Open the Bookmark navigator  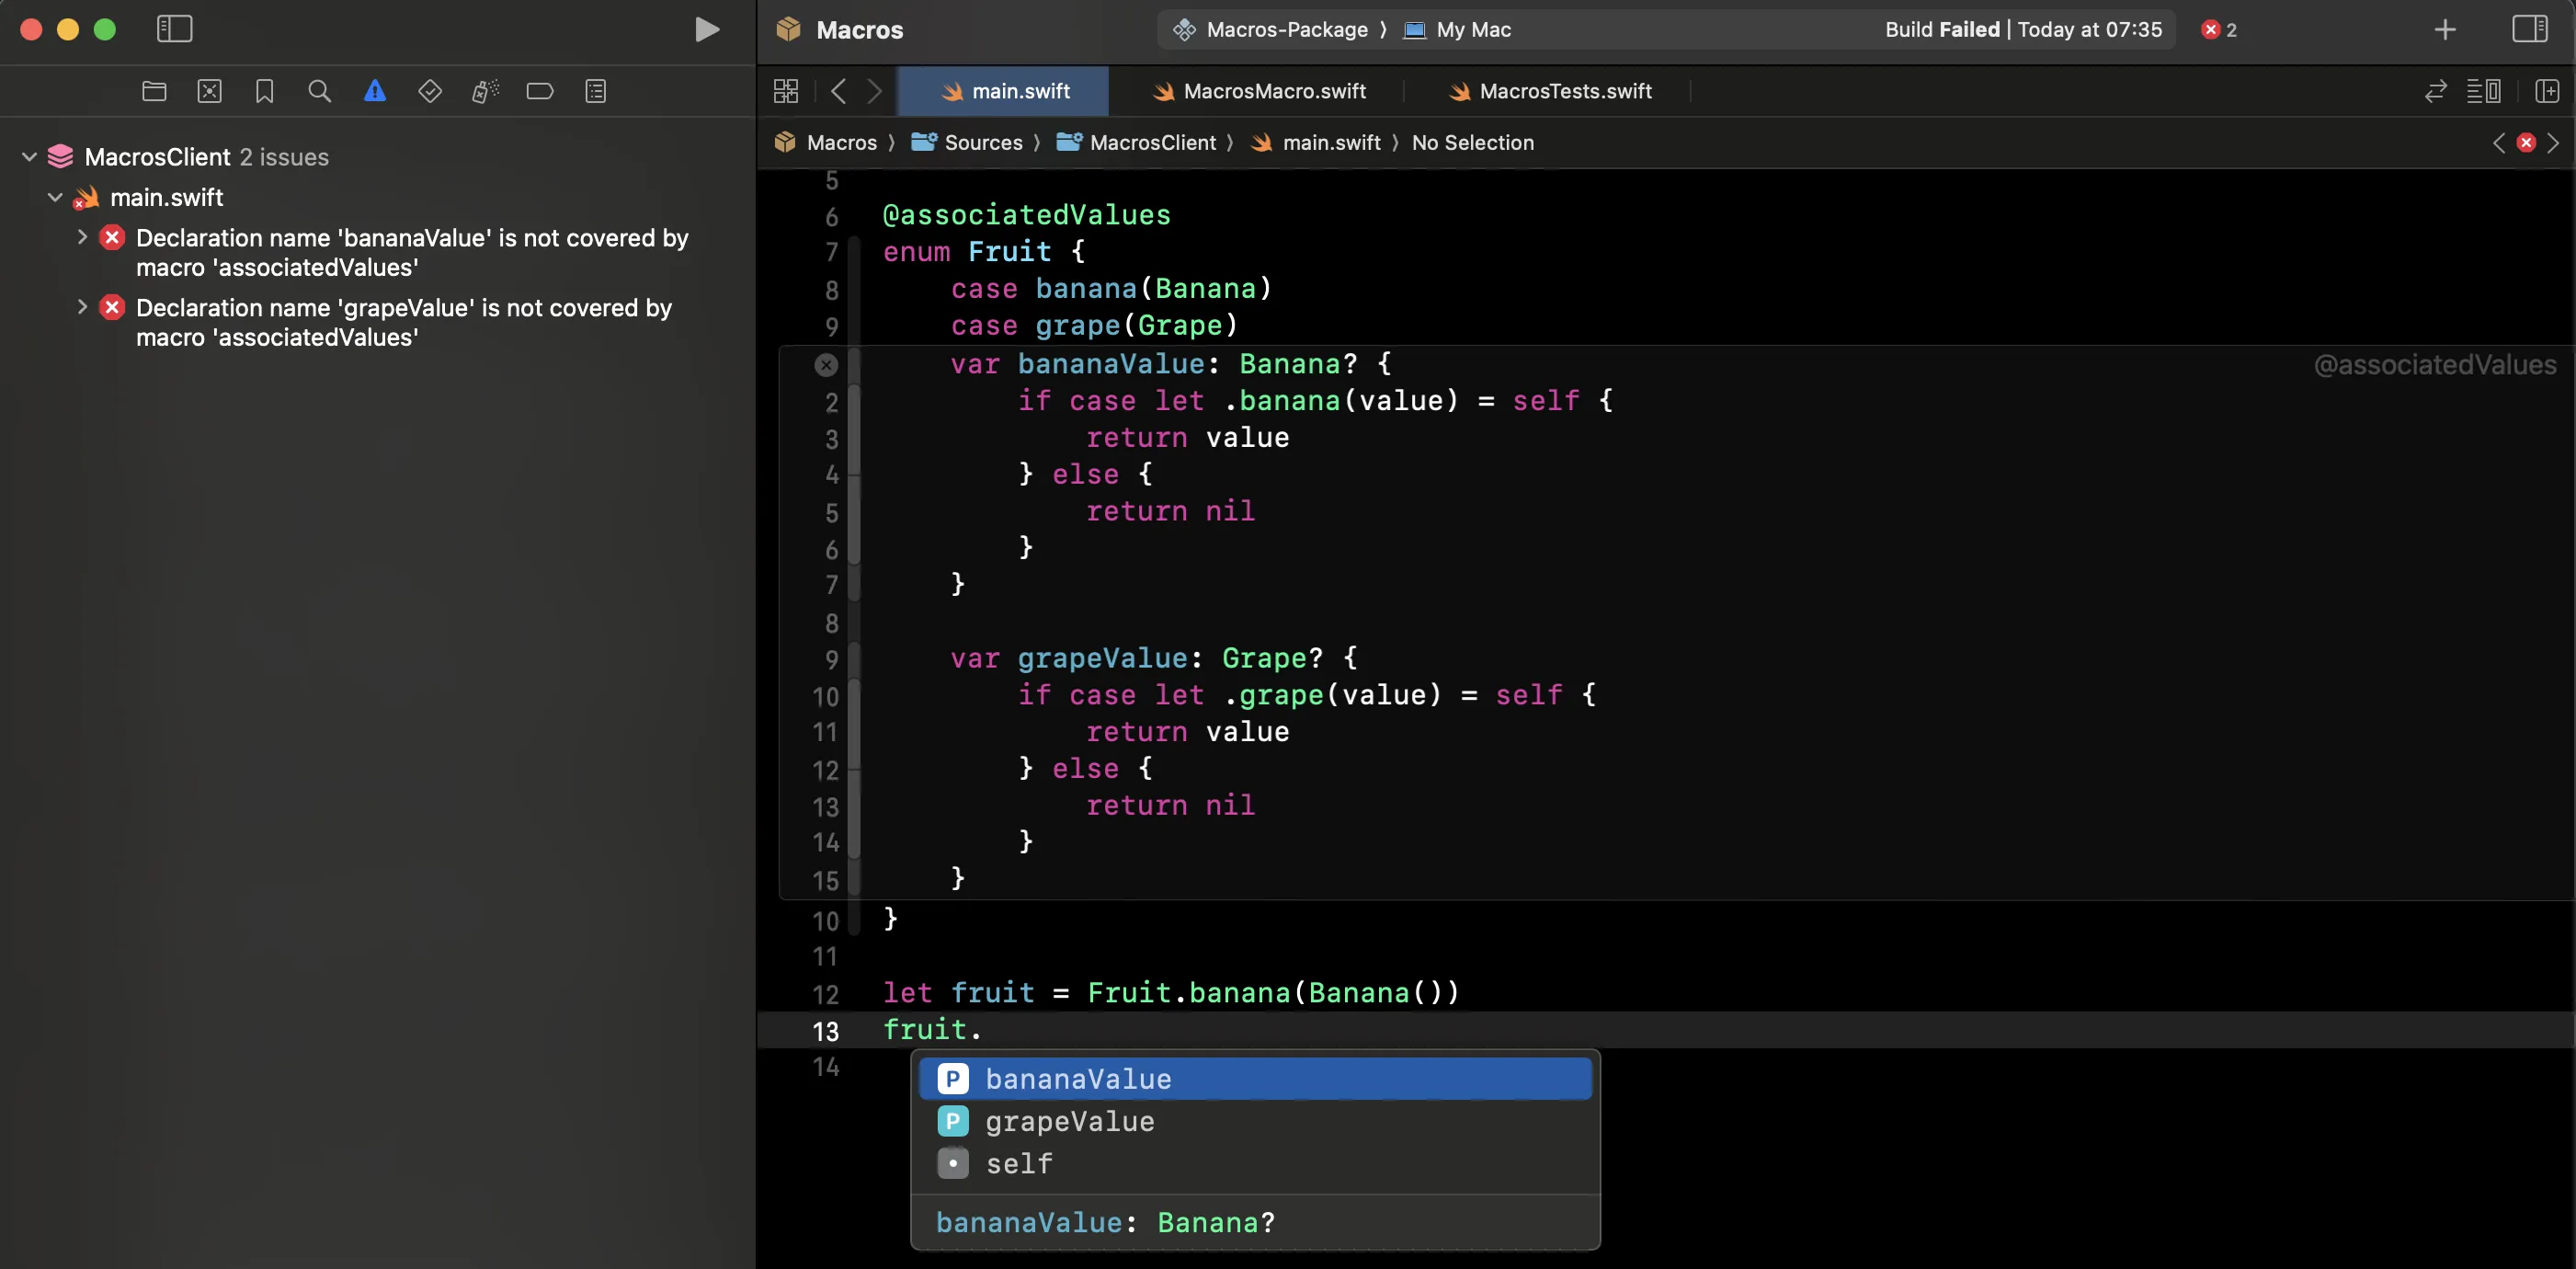[264, 91]
